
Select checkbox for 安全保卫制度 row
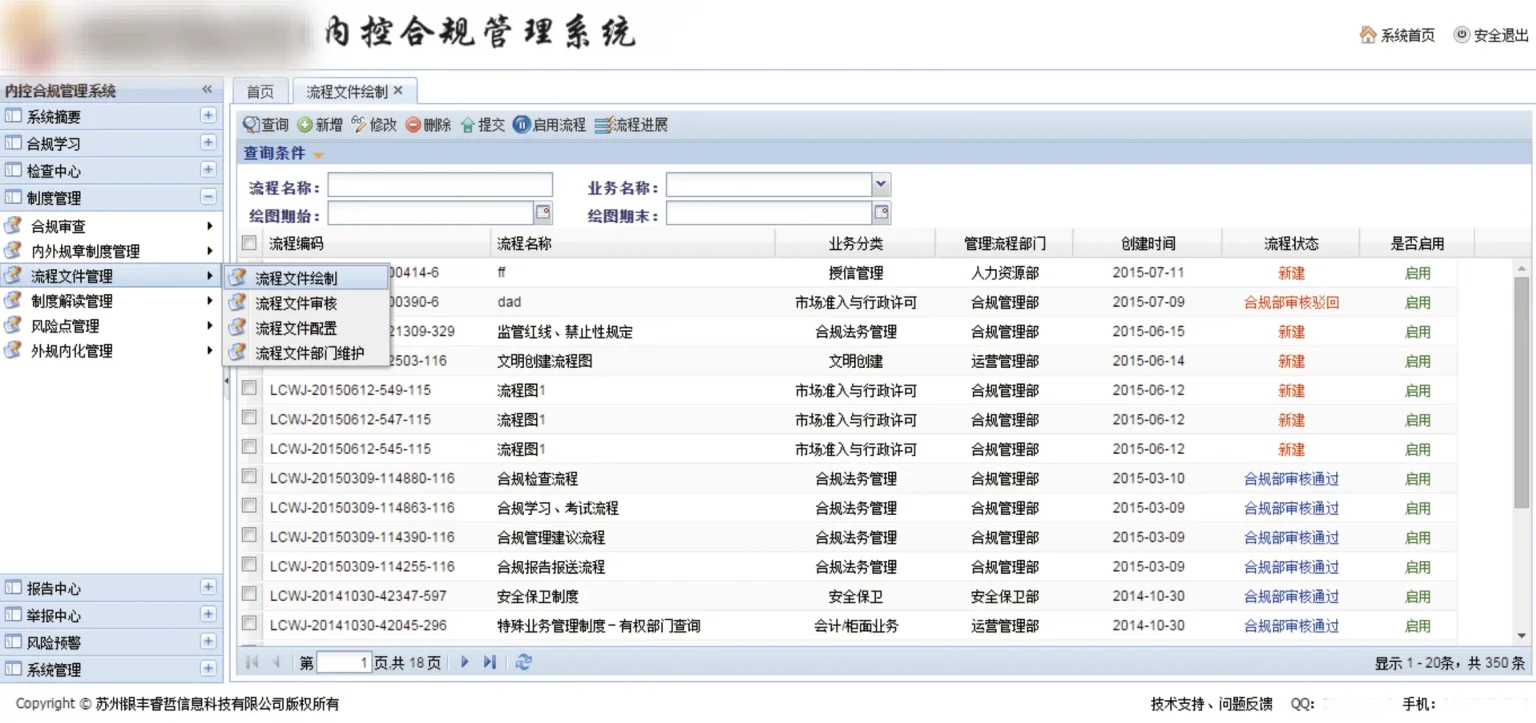(249, 594)
